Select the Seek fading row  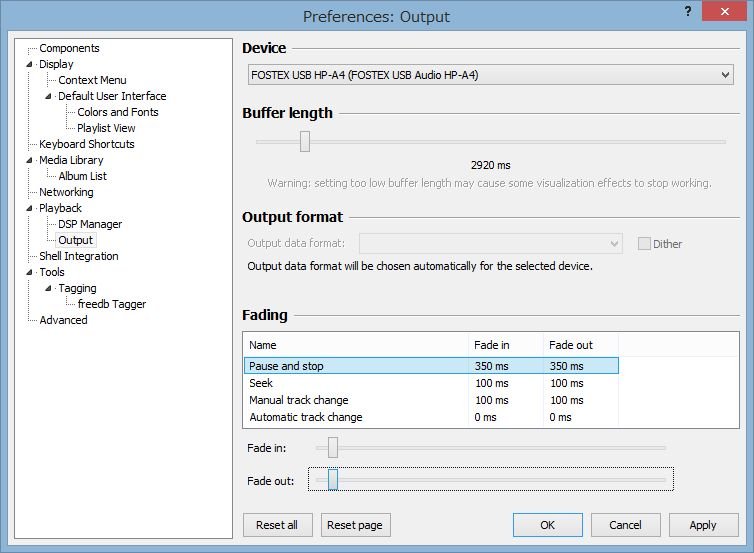click(x=431, y=383)
